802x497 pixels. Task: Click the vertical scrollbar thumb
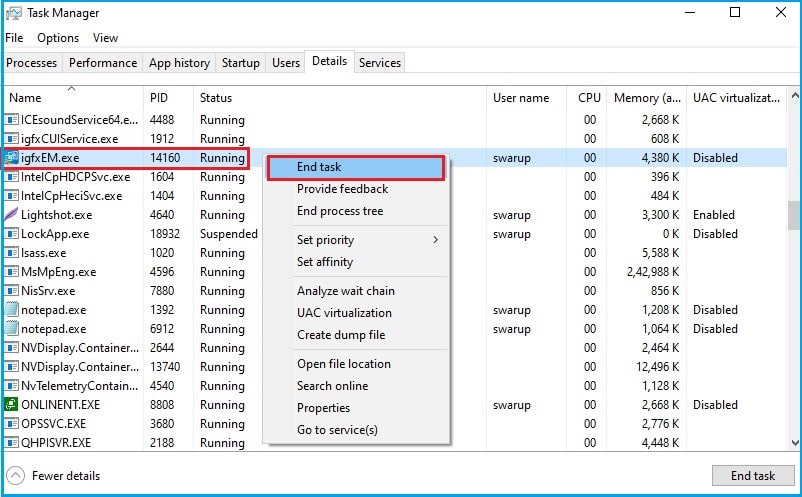point(794,215)
